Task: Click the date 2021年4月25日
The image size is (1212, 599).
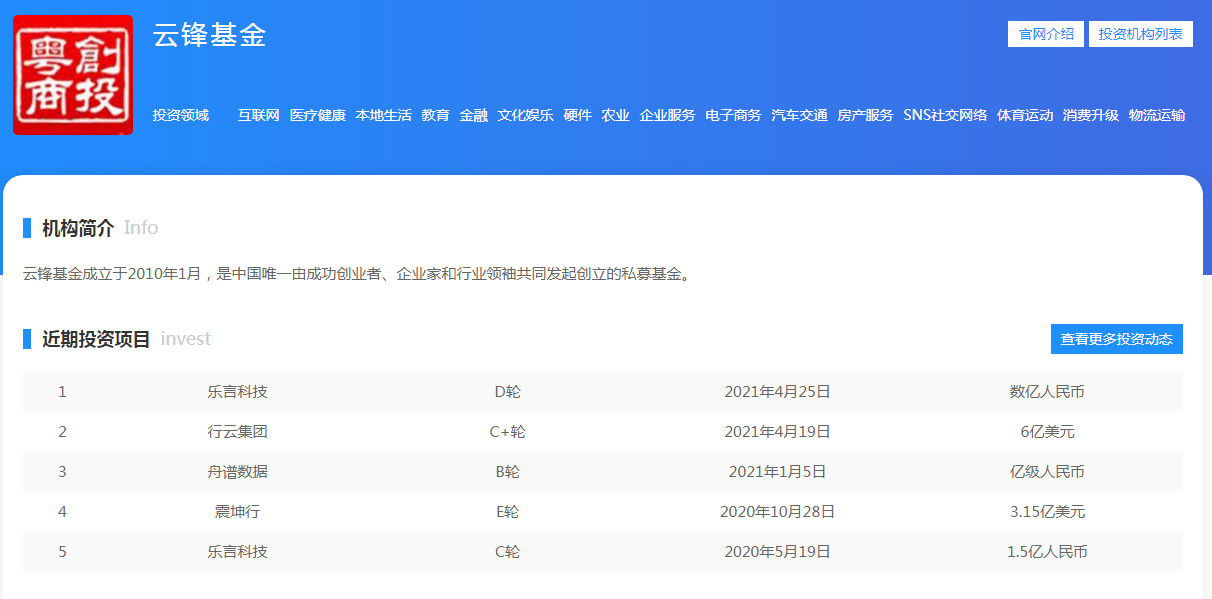Action: click(x=778, y=391)
